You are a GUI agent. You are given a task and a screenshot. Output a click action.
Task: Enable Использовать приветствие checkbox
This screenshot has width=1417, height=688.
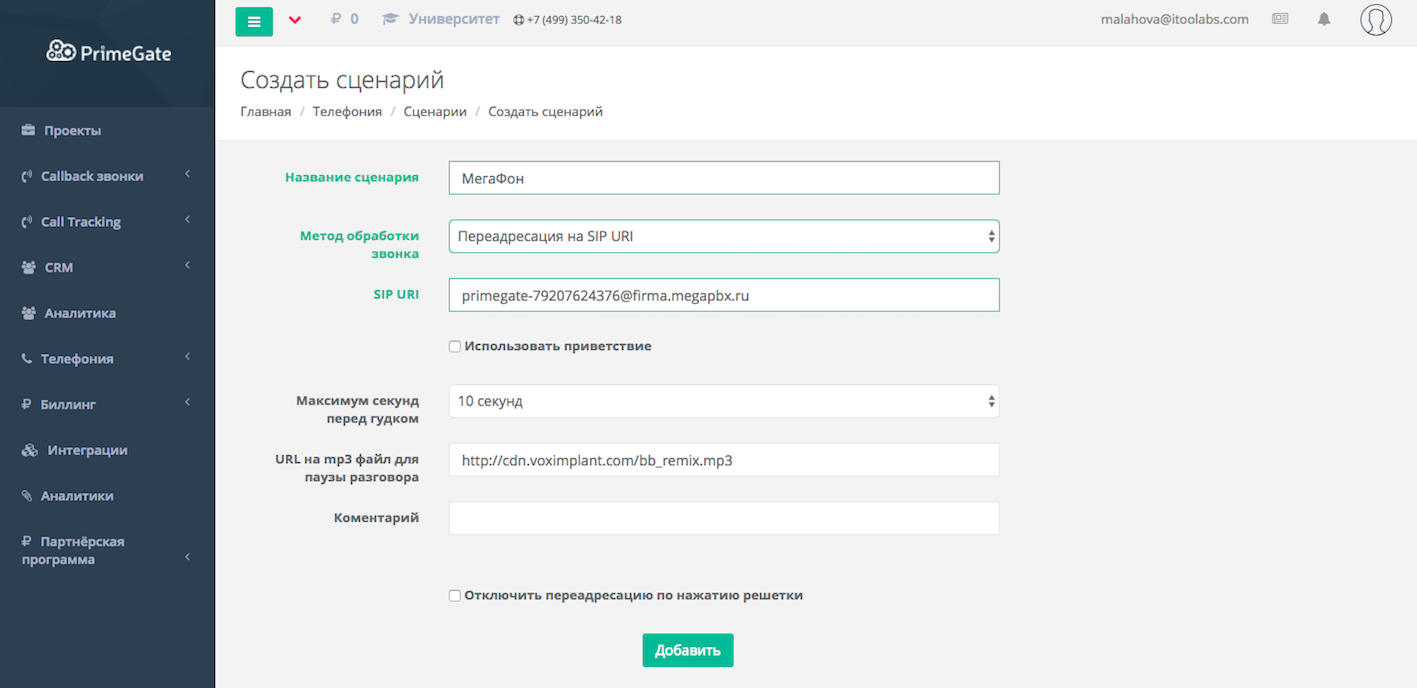coord(455,346)
